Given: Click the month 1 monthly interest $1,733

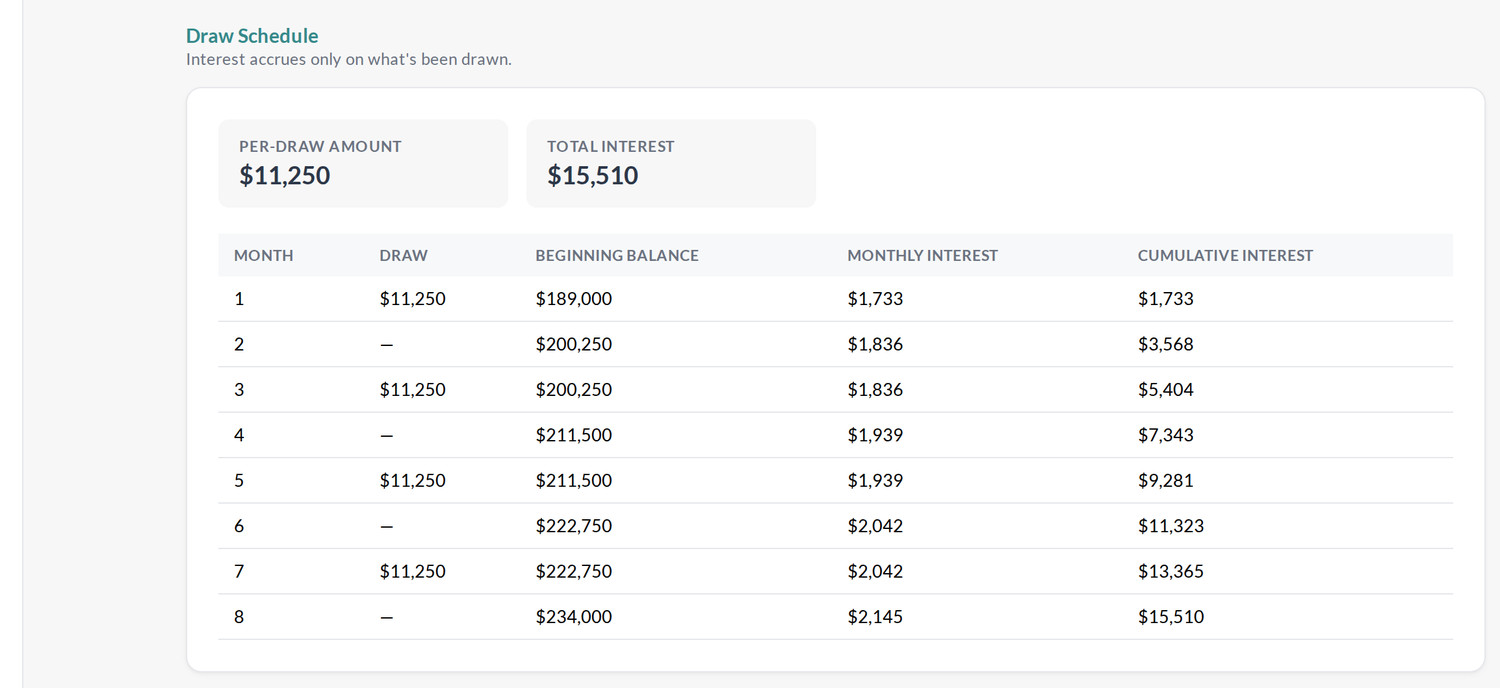Looking at the screenshot, I should click(x=875, y=299).
